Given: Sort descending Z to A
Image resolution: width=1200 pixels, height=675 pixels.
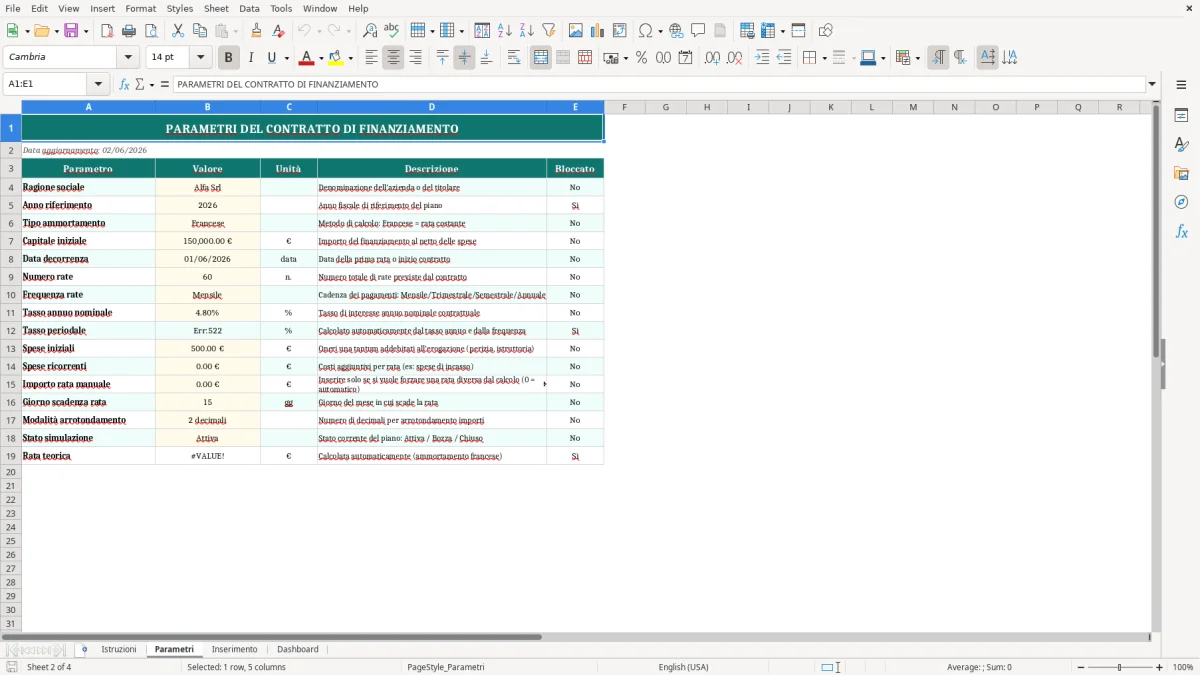Looking at the screenshot, I should tap(527, 31).
